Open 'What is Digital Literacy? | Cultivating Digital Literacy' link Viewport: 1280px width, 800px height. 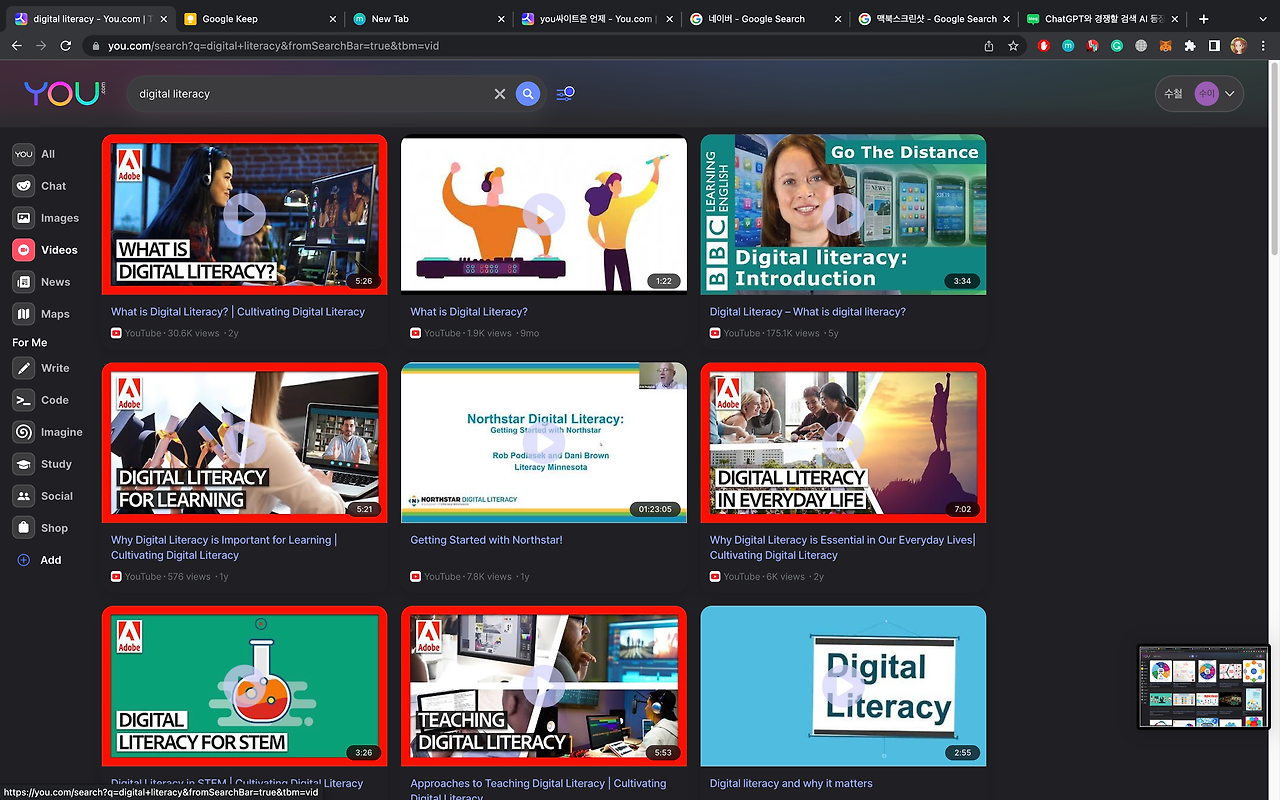click(238, 312)
